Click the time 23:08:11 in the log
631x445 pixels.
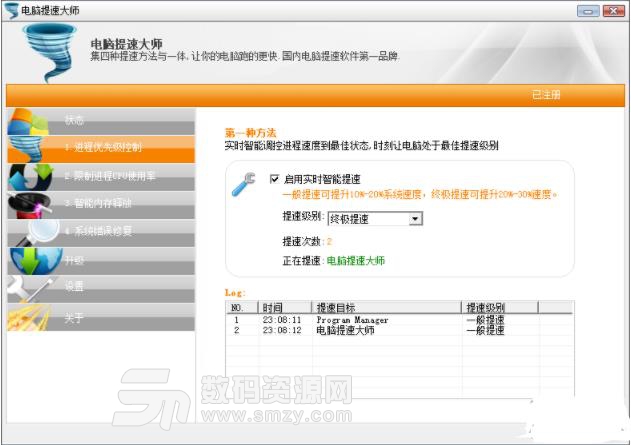pos(282,320)
